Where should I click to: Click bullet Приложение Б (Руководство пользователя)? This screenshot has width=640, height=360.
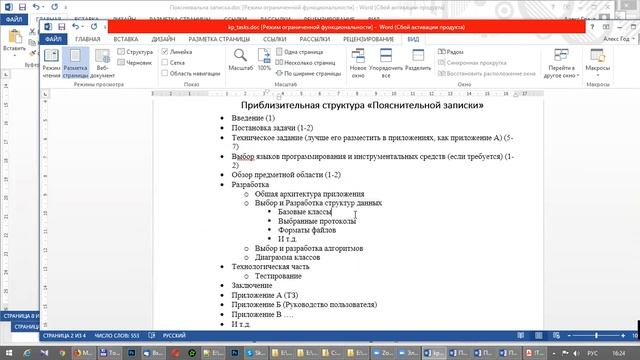click(x=304, y=304)
